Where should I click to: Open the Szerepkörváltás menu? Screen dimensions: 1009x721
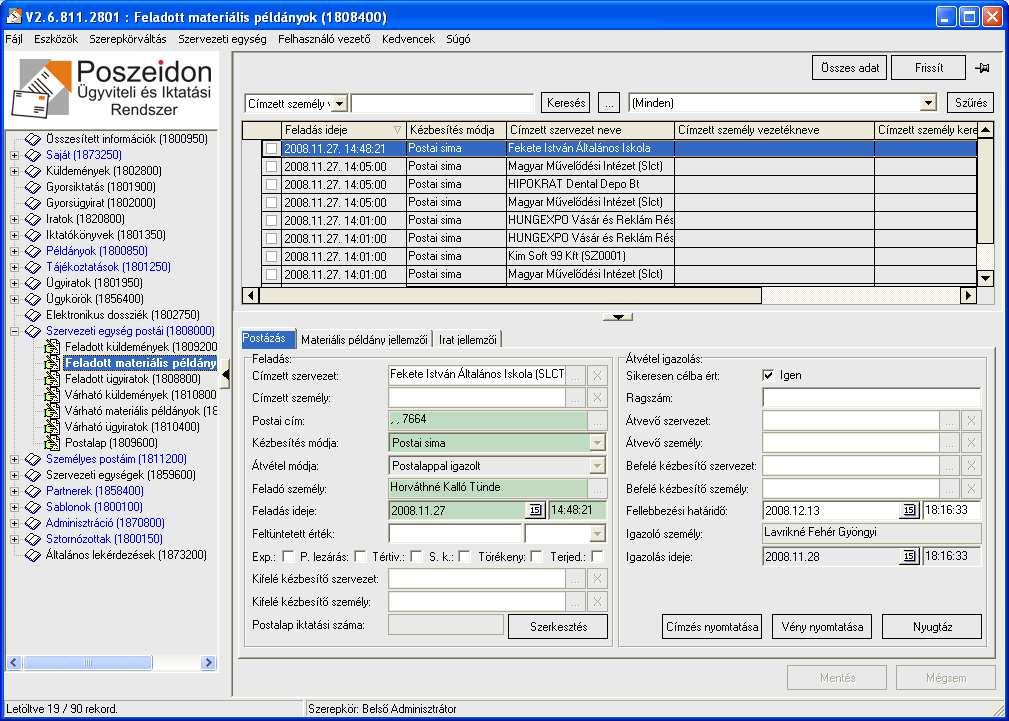[128, 39]
